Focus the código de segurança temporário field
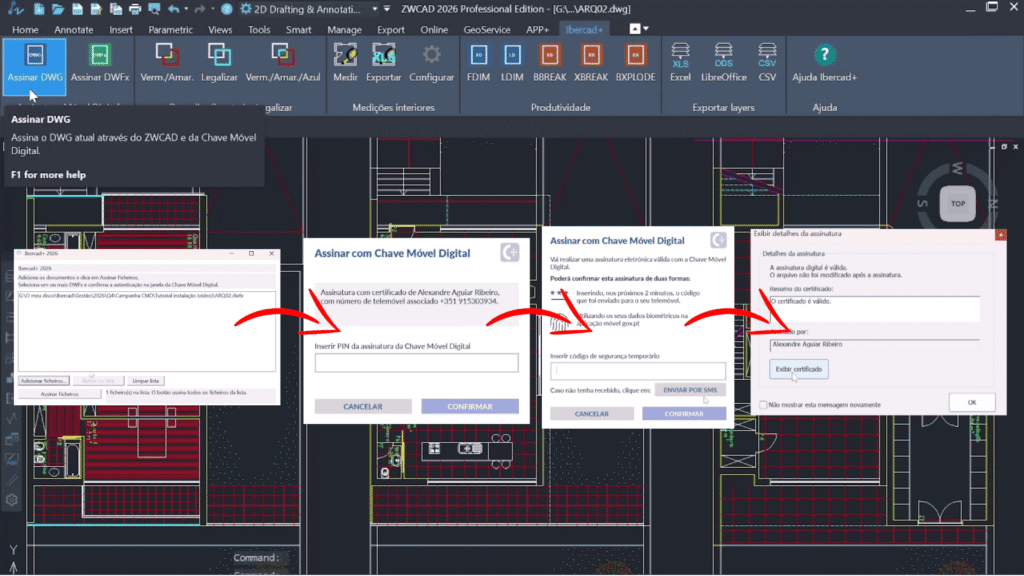1024x576 pixels. (638, 371)
